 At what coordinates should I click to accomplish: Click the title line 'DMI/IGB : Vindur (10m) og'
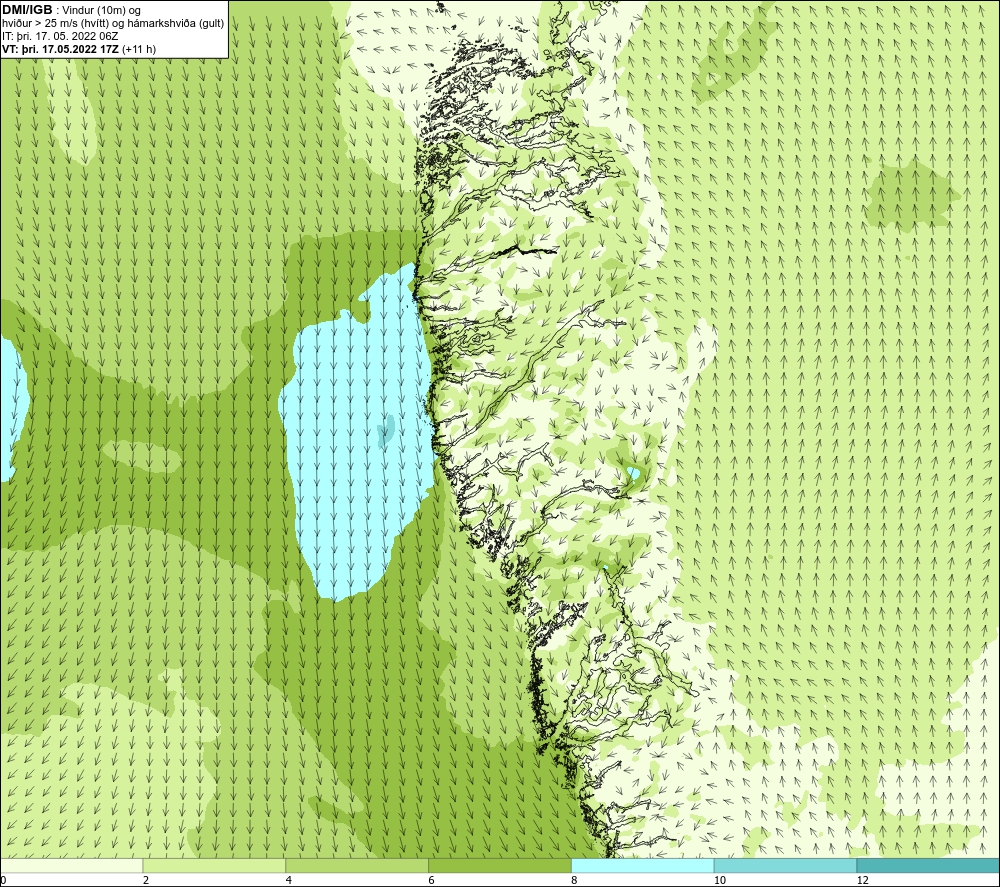72,10
